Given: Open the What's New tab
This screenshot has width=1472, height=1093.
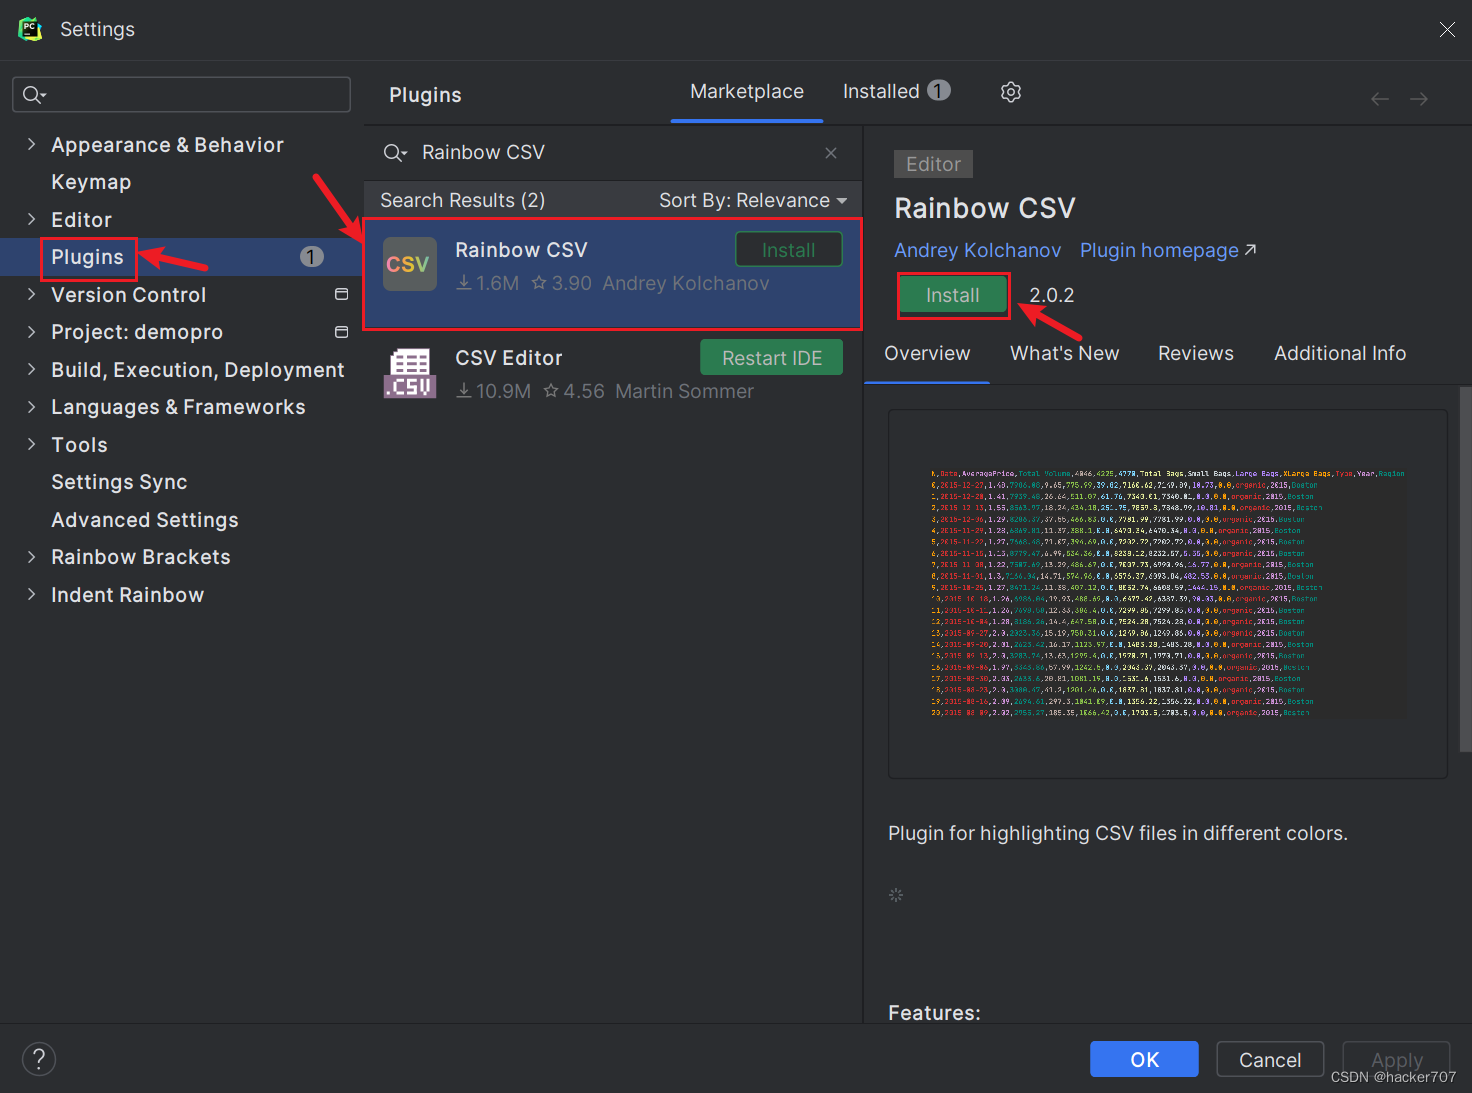Looking at the screenshot, I should click(x=1064, y=353).
